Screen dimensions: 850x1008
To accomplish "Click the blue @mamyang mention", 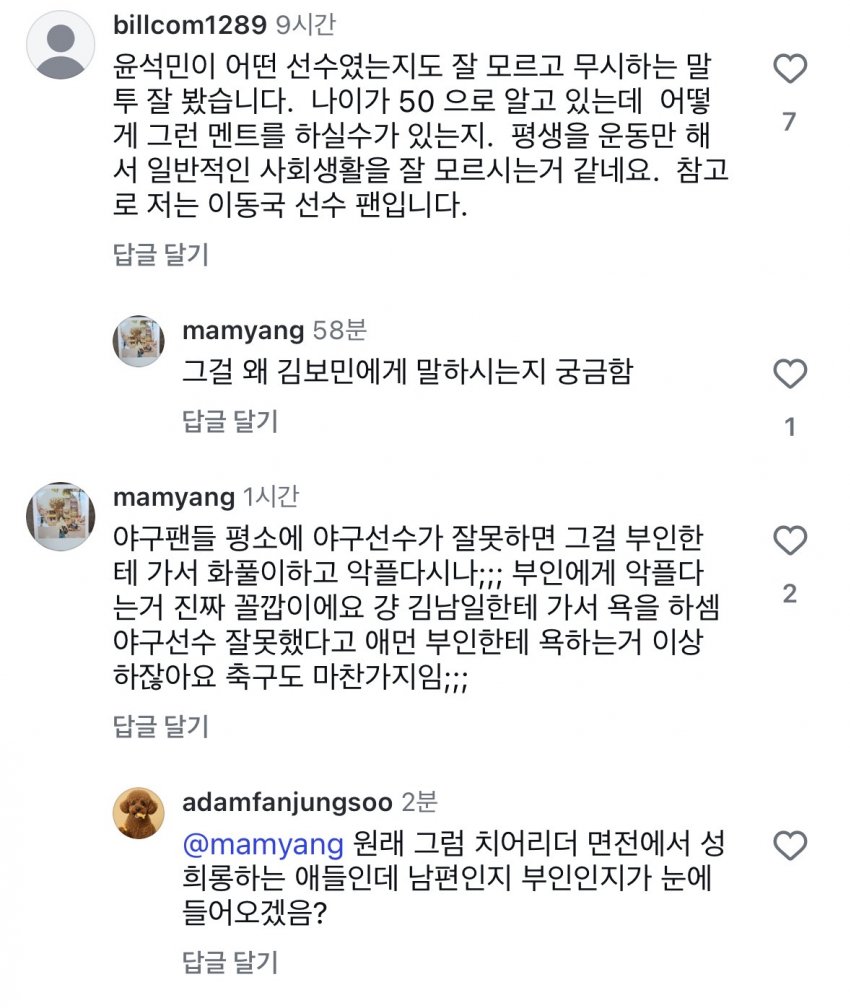I will coord(264,844).
